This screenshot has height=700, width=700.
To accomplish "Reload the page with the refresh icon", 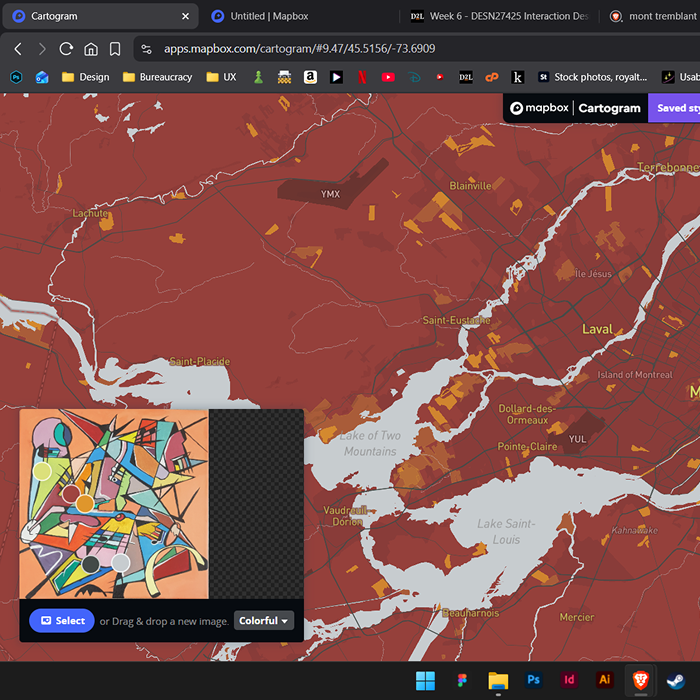I will point(66,49).
